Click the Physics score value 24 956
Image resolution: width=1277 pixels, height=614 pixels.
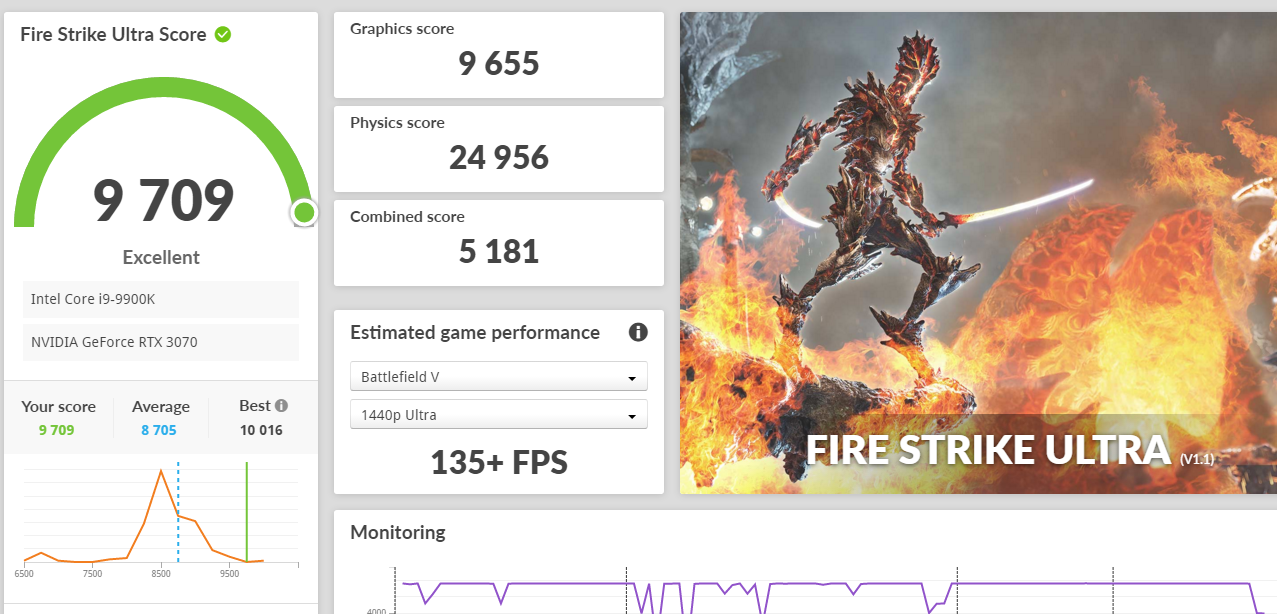(499, 158)
